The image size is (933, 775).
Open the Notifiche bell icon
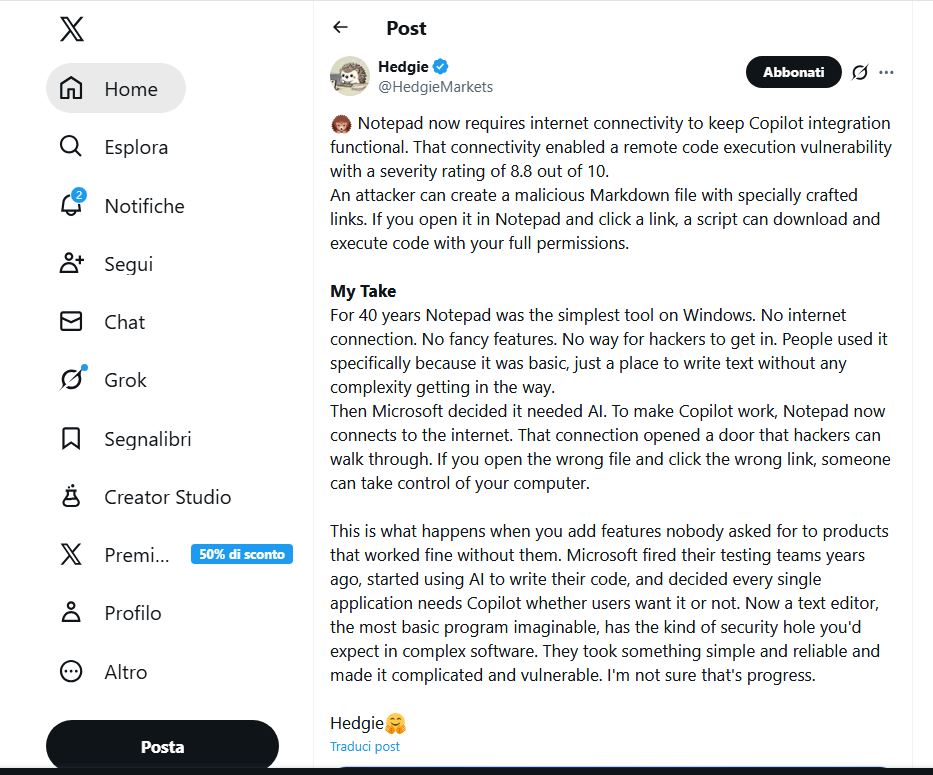(71, 205)
